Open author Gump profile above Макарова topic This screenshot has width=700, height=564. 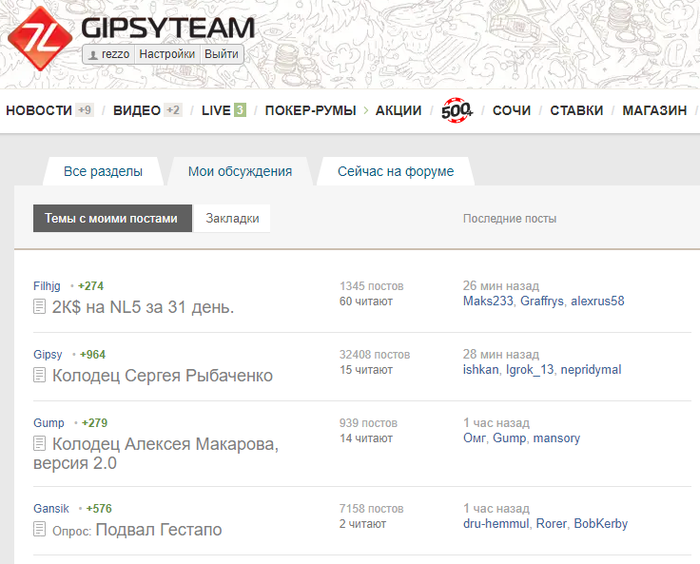pyautogui.click(x=49, y=423)
